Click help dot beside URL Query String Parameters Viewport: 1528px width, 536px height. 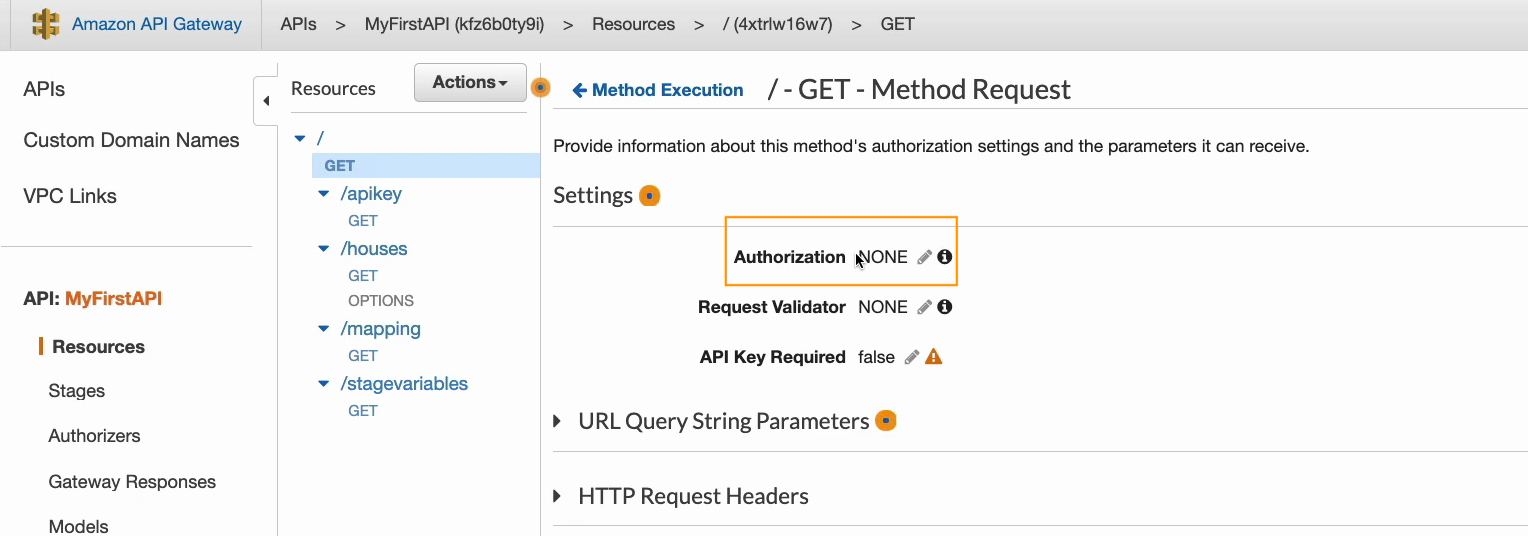(886, 421)
